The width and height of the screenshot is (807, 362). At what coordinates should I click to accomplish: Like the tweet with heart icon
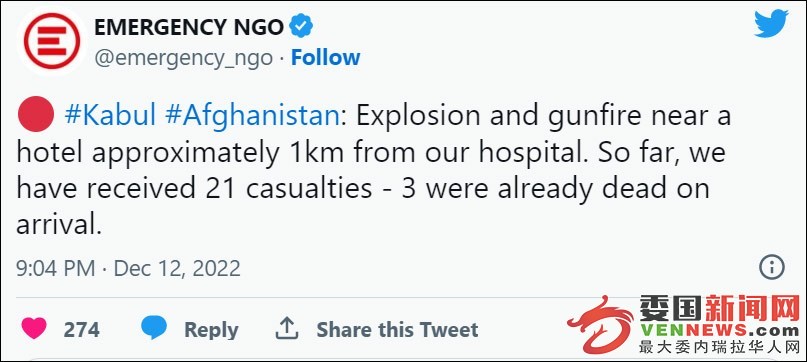point(34,328)
